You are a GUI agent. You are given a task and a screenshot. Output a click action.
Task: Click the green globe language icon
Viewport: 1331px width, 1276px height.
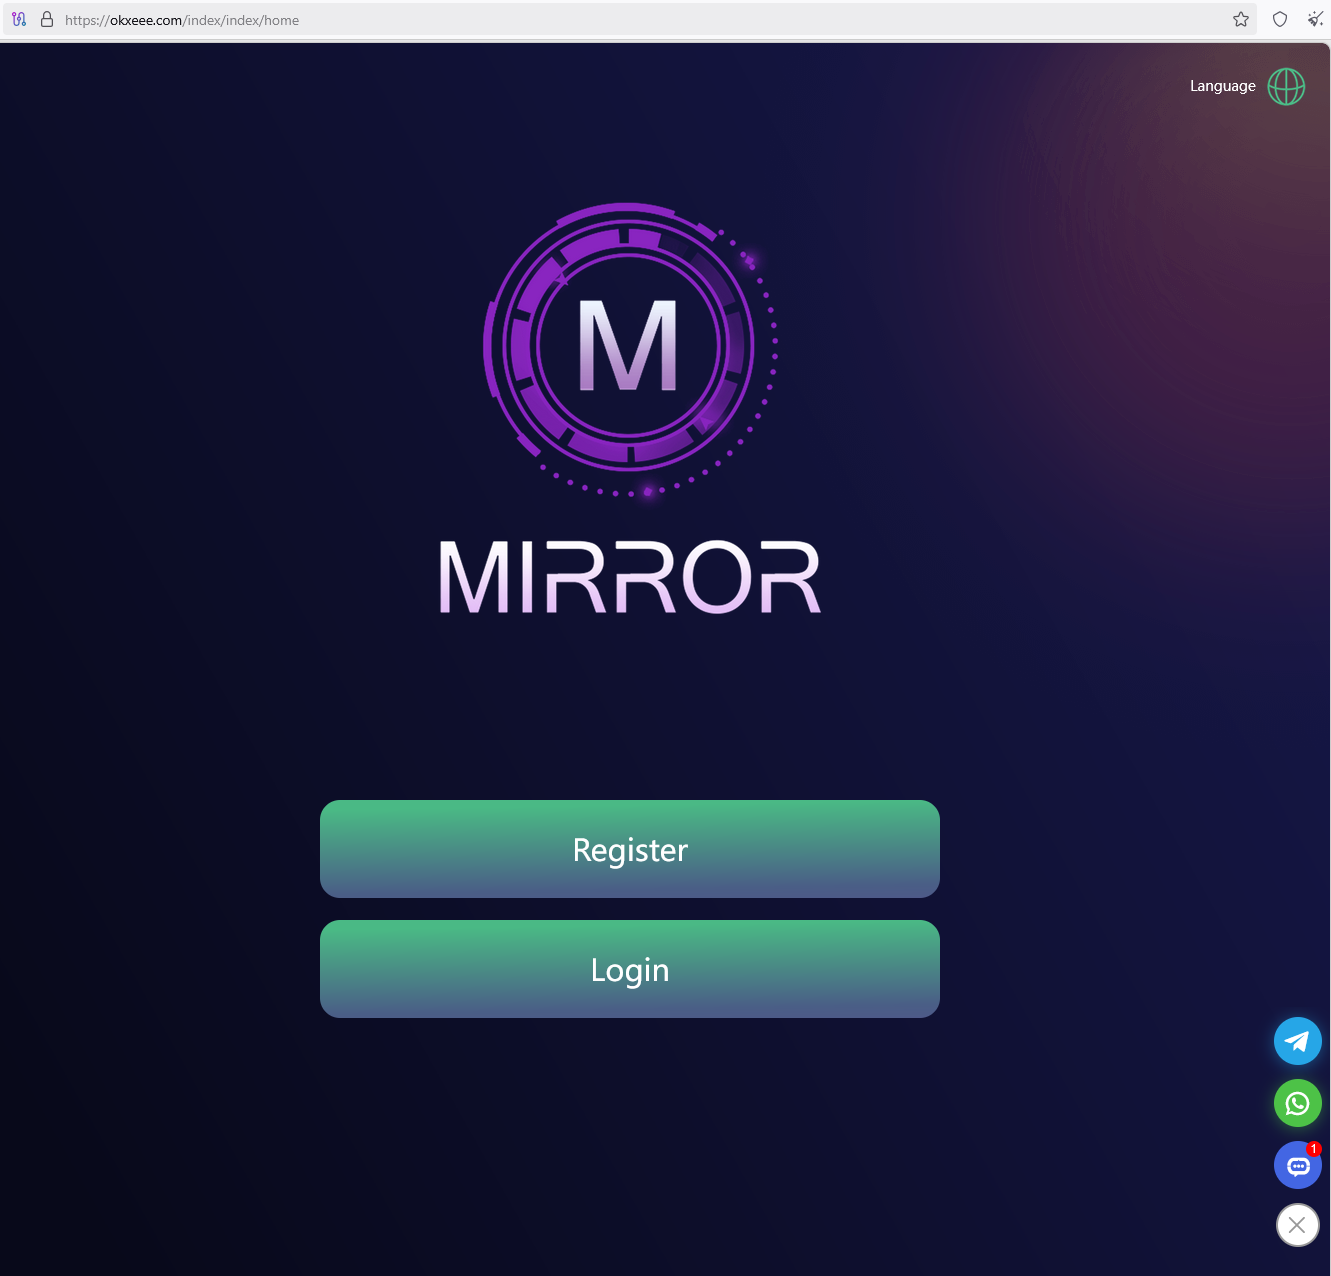(x=1286, y=87)
